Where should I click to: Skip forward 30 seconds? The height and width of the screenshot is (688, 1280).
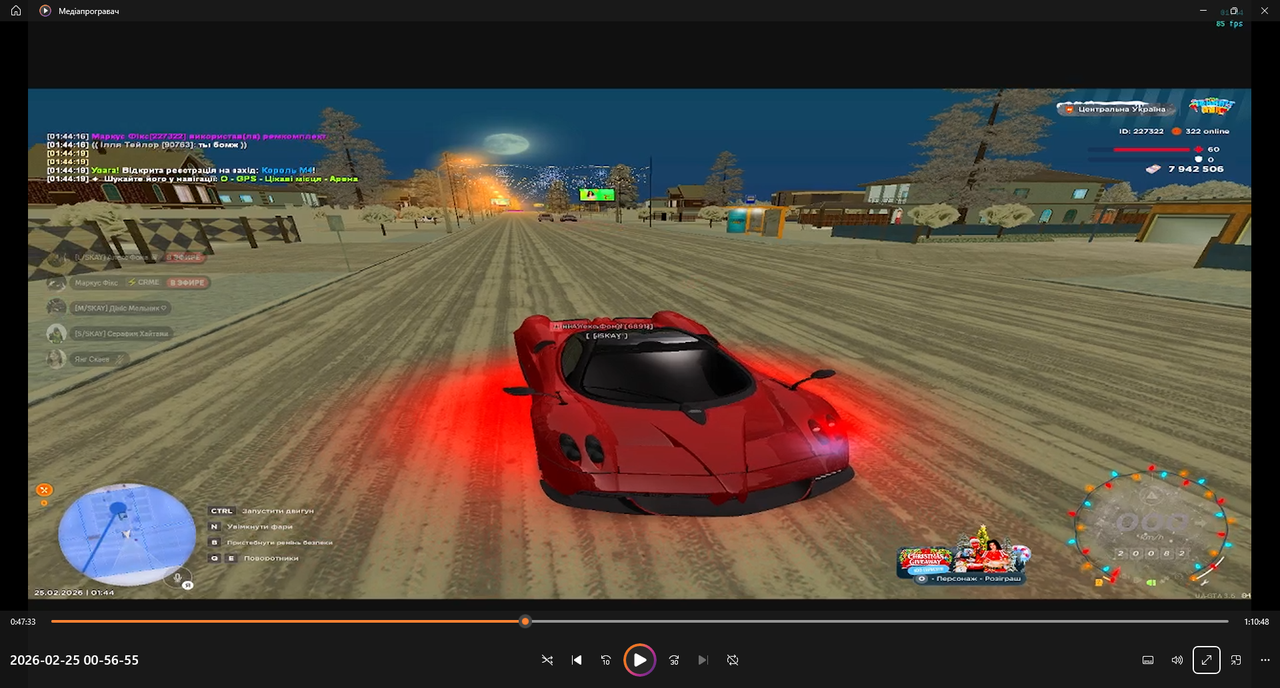(674, 660)
